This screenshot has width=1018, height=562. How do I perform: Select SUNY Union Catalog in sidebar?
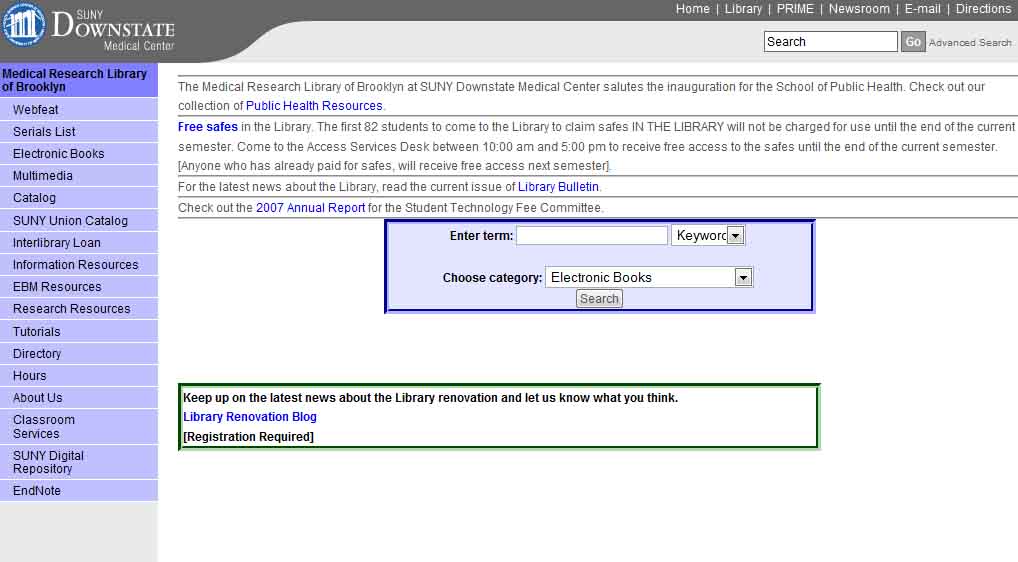79,221
